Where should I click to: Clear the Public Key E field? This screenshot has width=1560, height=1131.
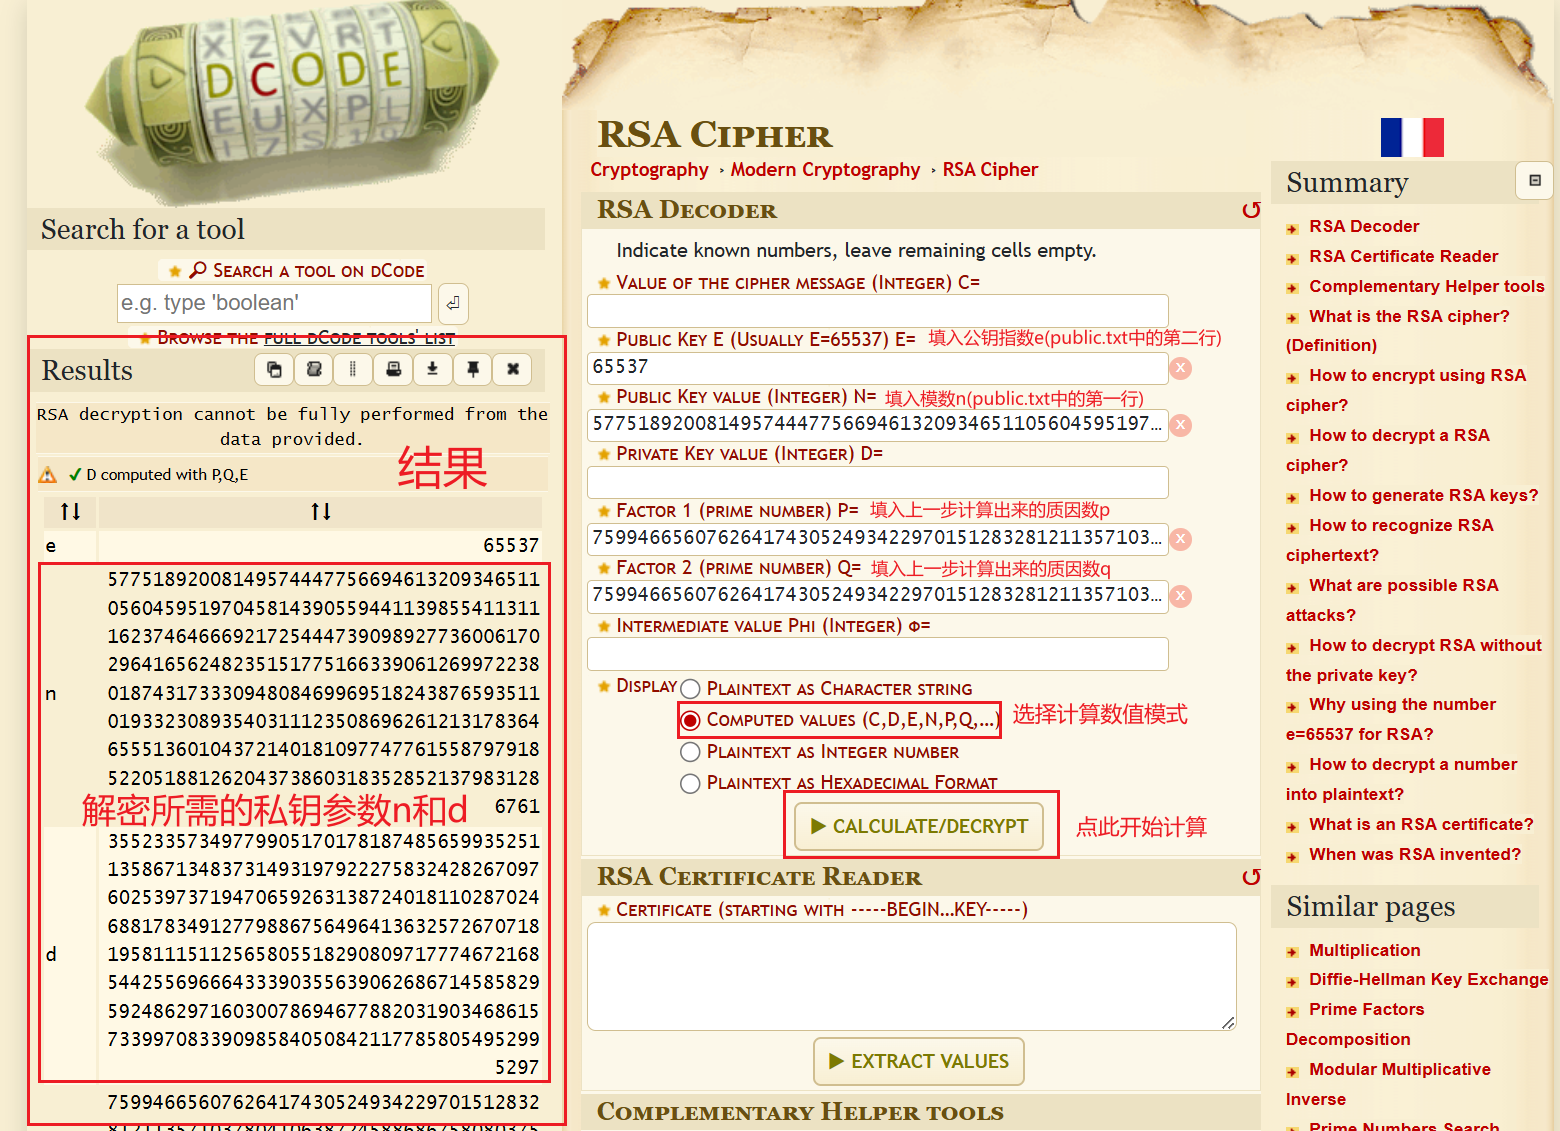[x=1181, y=368]
